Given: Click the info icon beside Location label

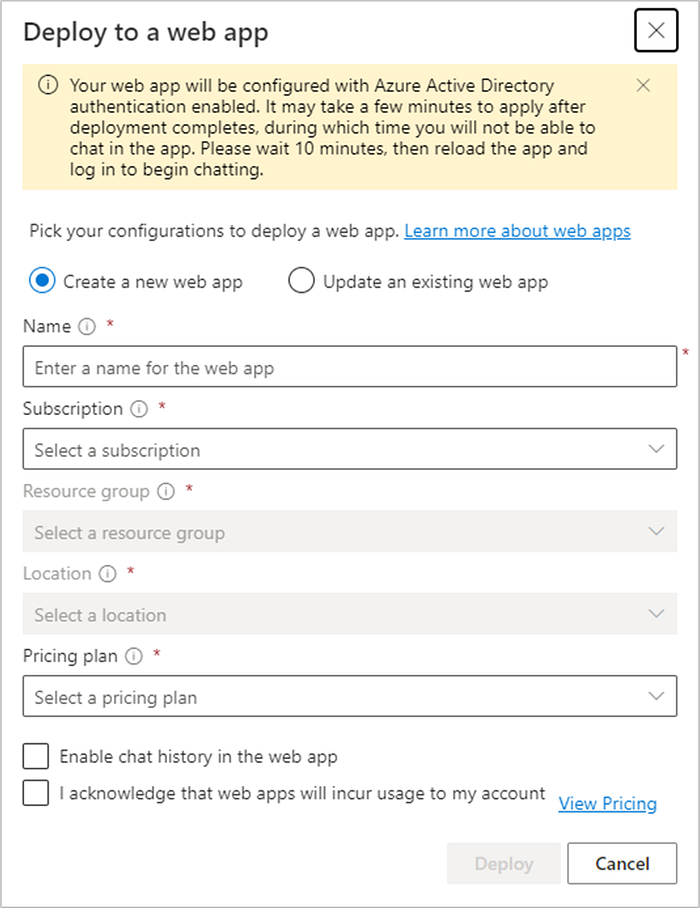Looking at the screenshot, I should 108,574.
